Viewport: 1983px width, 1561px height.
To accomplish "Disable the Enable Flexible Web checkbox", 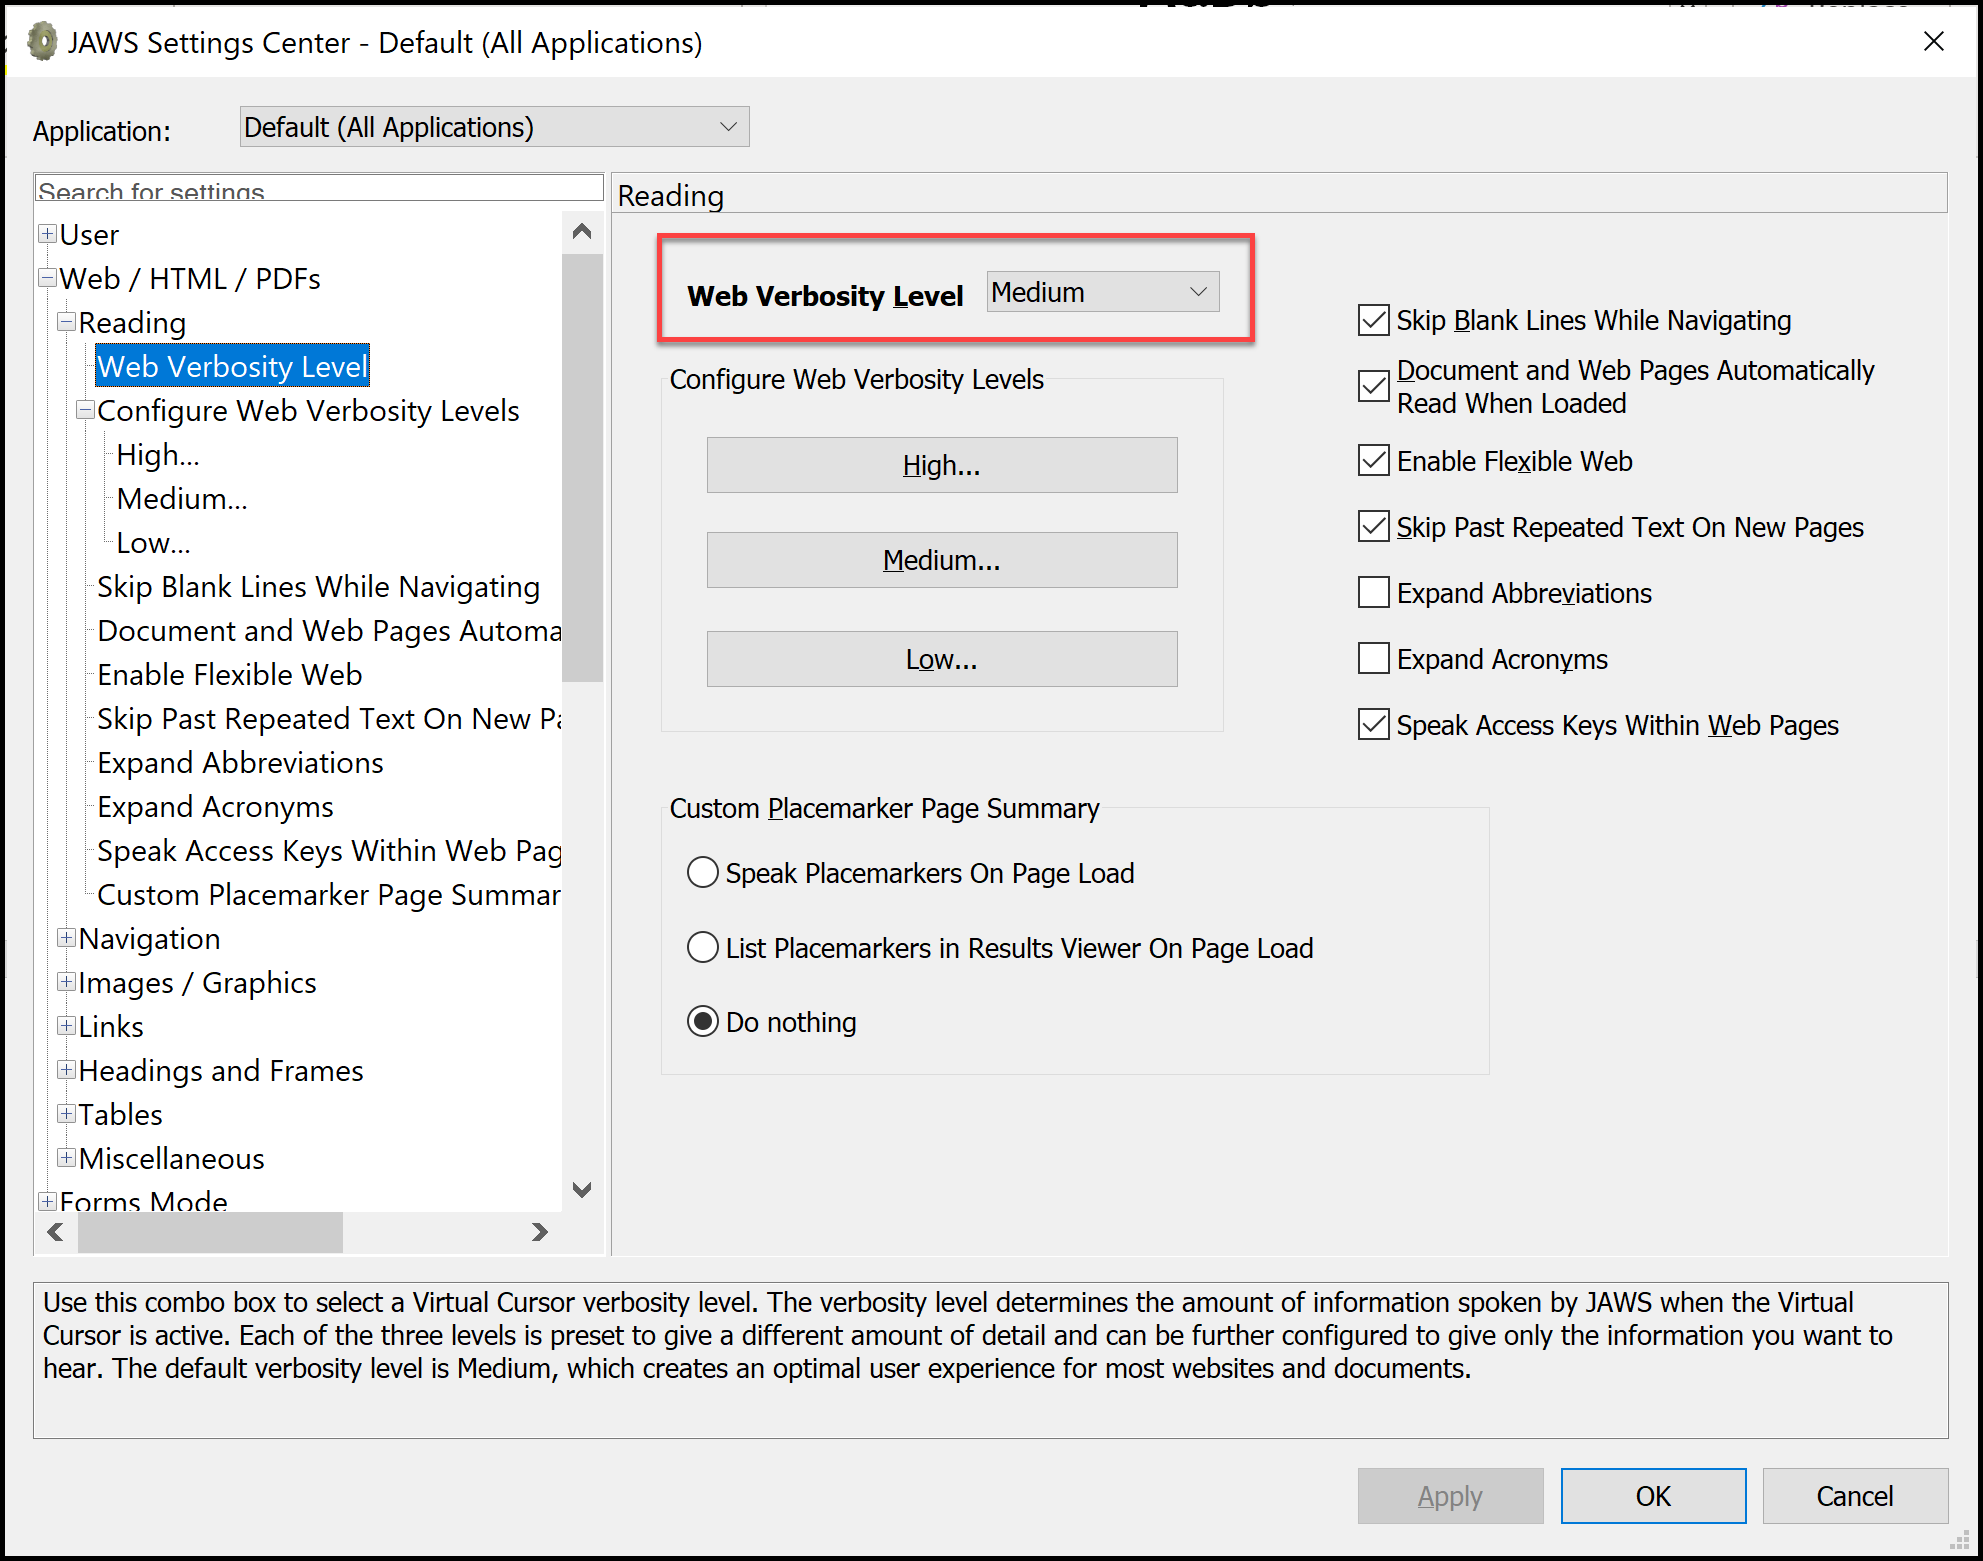I will (x=1374, y=461).
